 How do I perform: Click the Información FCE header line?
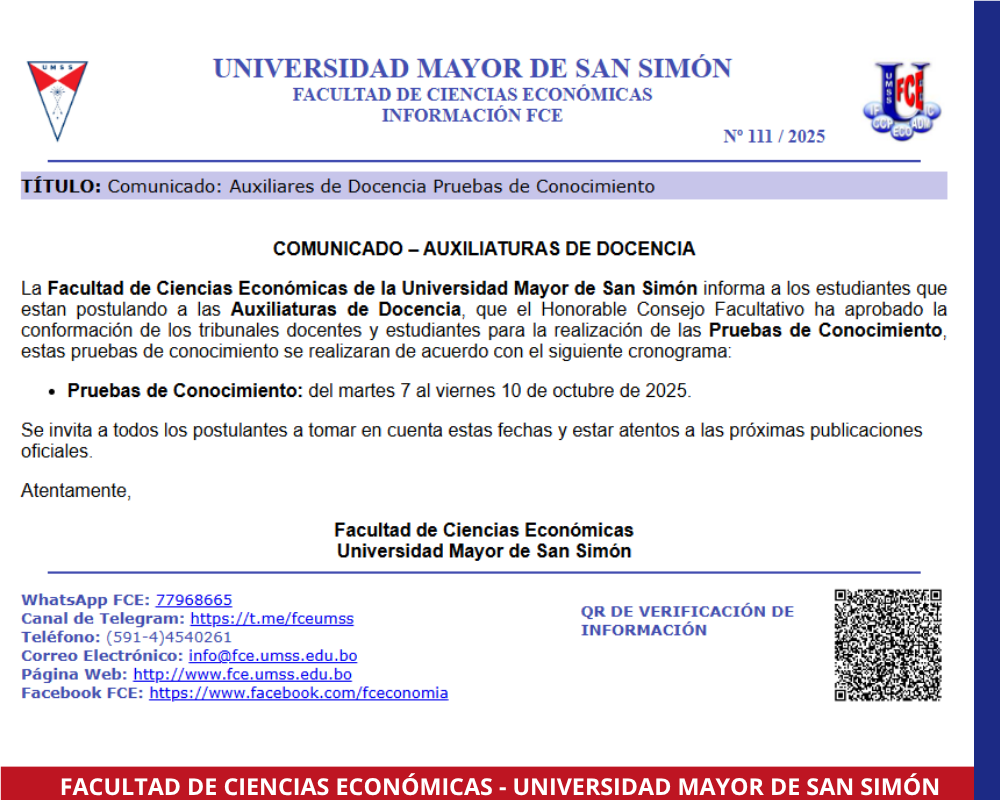[x=472, y=116]
